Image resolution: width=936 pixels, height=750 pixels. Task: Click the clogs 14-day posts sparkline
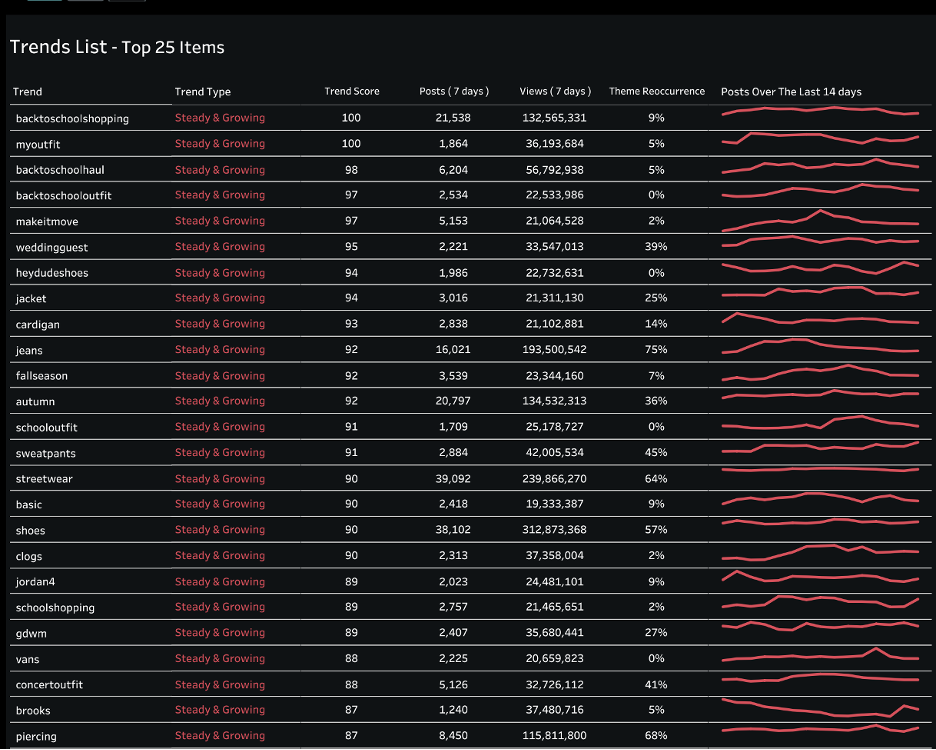tap(820, 552)
